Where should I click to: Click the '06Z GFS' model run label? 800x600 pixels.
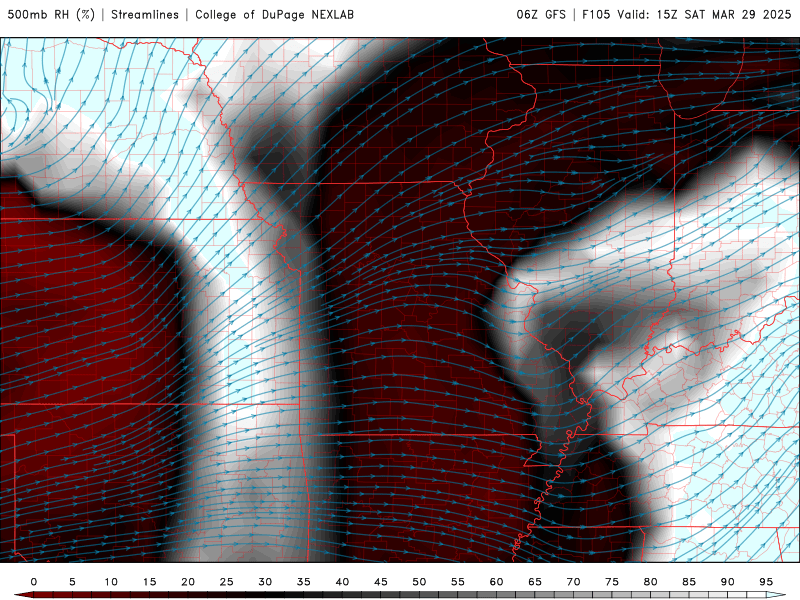click(541, 15)
